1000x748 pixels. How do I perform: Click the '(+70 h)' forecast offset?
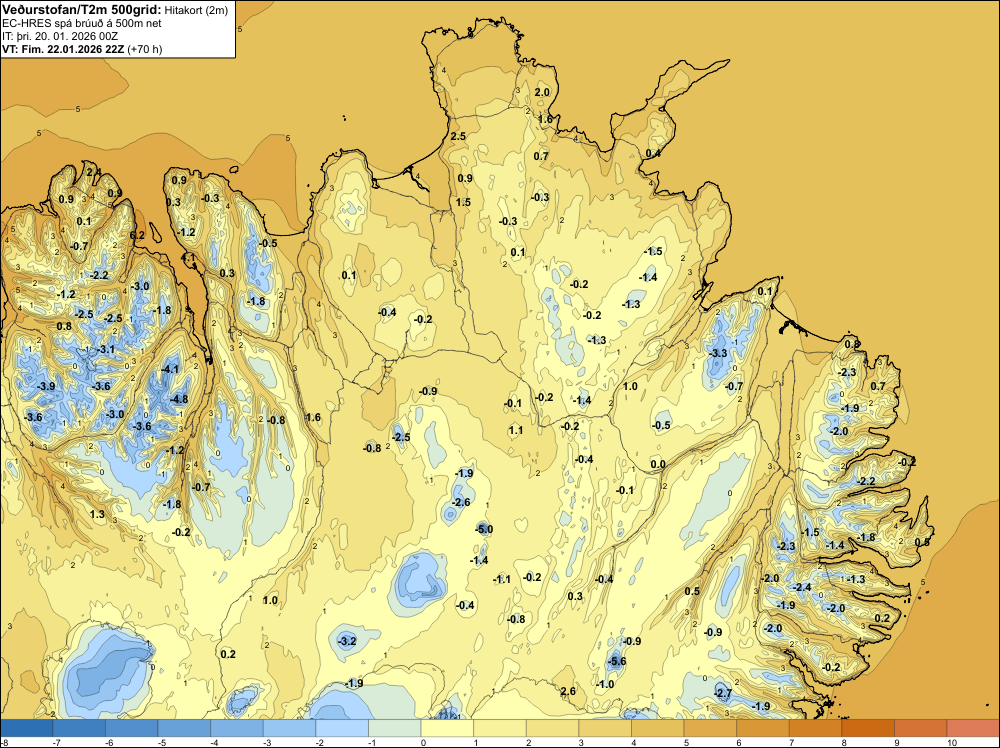(145, 49)
